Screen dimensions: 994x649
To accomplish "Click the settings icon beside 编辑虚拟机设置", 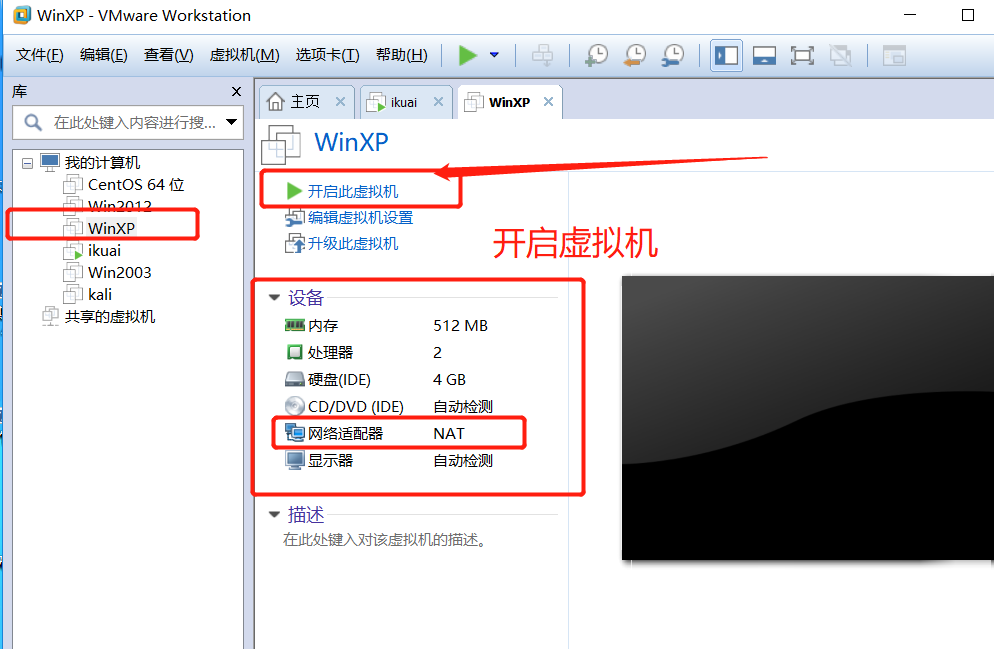I will (x=295, y=218).
